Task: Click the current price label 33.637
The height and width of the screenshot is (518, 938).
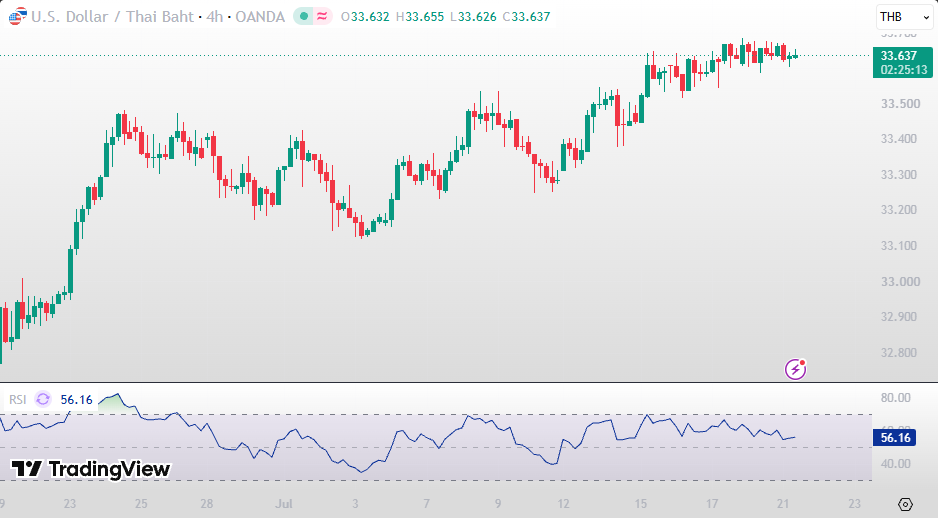Action: point(903,56)
